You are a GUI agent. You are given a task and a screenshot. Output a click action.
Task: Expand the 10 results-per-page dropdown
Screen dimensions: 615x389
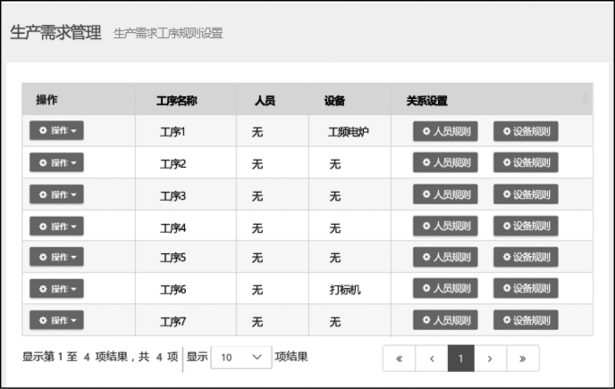pyautogui.click(x=241, y=357)
